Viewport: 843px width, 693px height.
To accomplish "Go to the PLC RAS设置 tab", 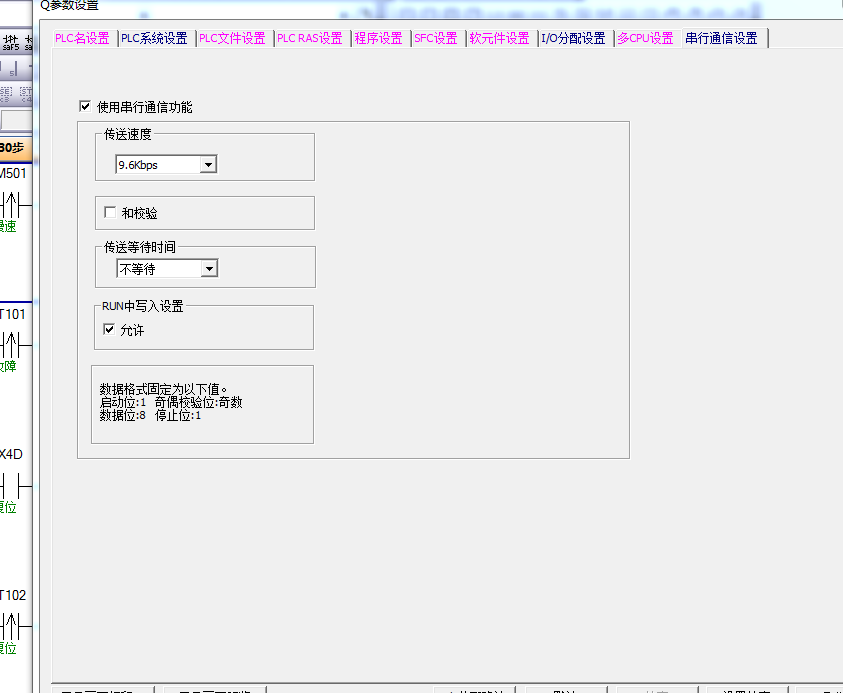I will (x=310, y=39).
